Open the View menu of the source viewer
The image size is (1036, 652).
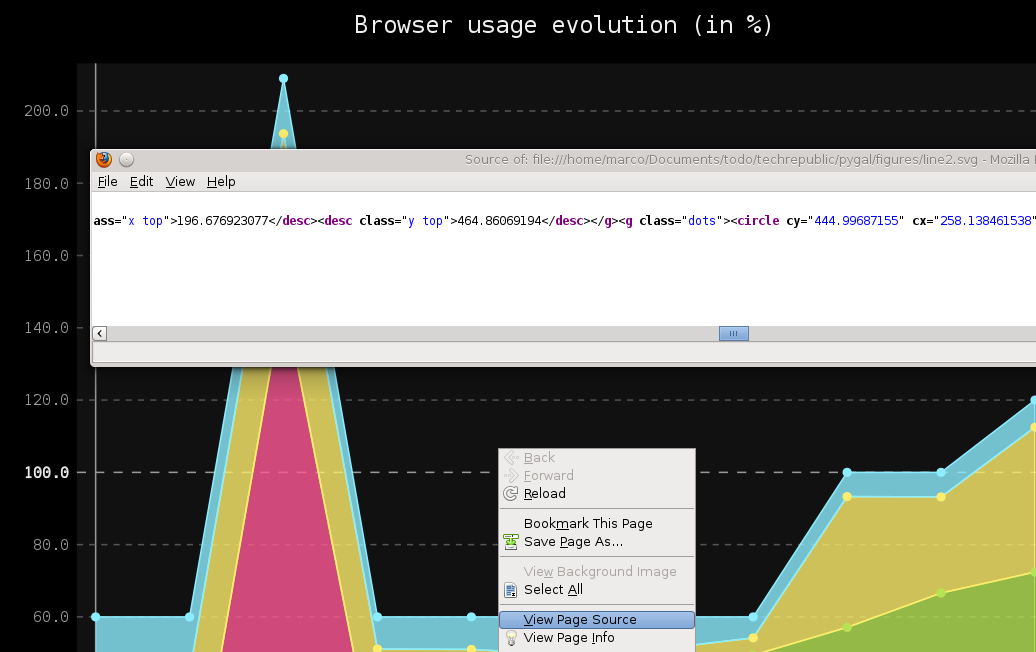180,182
